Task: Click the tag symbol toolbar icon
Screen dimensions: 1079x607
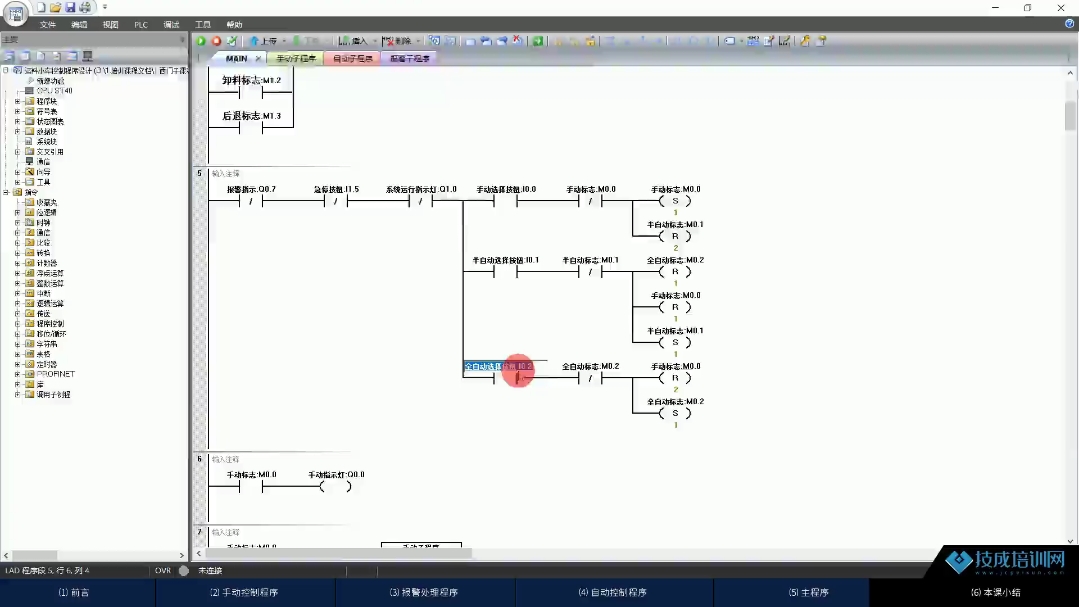Action: pos(729,41)
